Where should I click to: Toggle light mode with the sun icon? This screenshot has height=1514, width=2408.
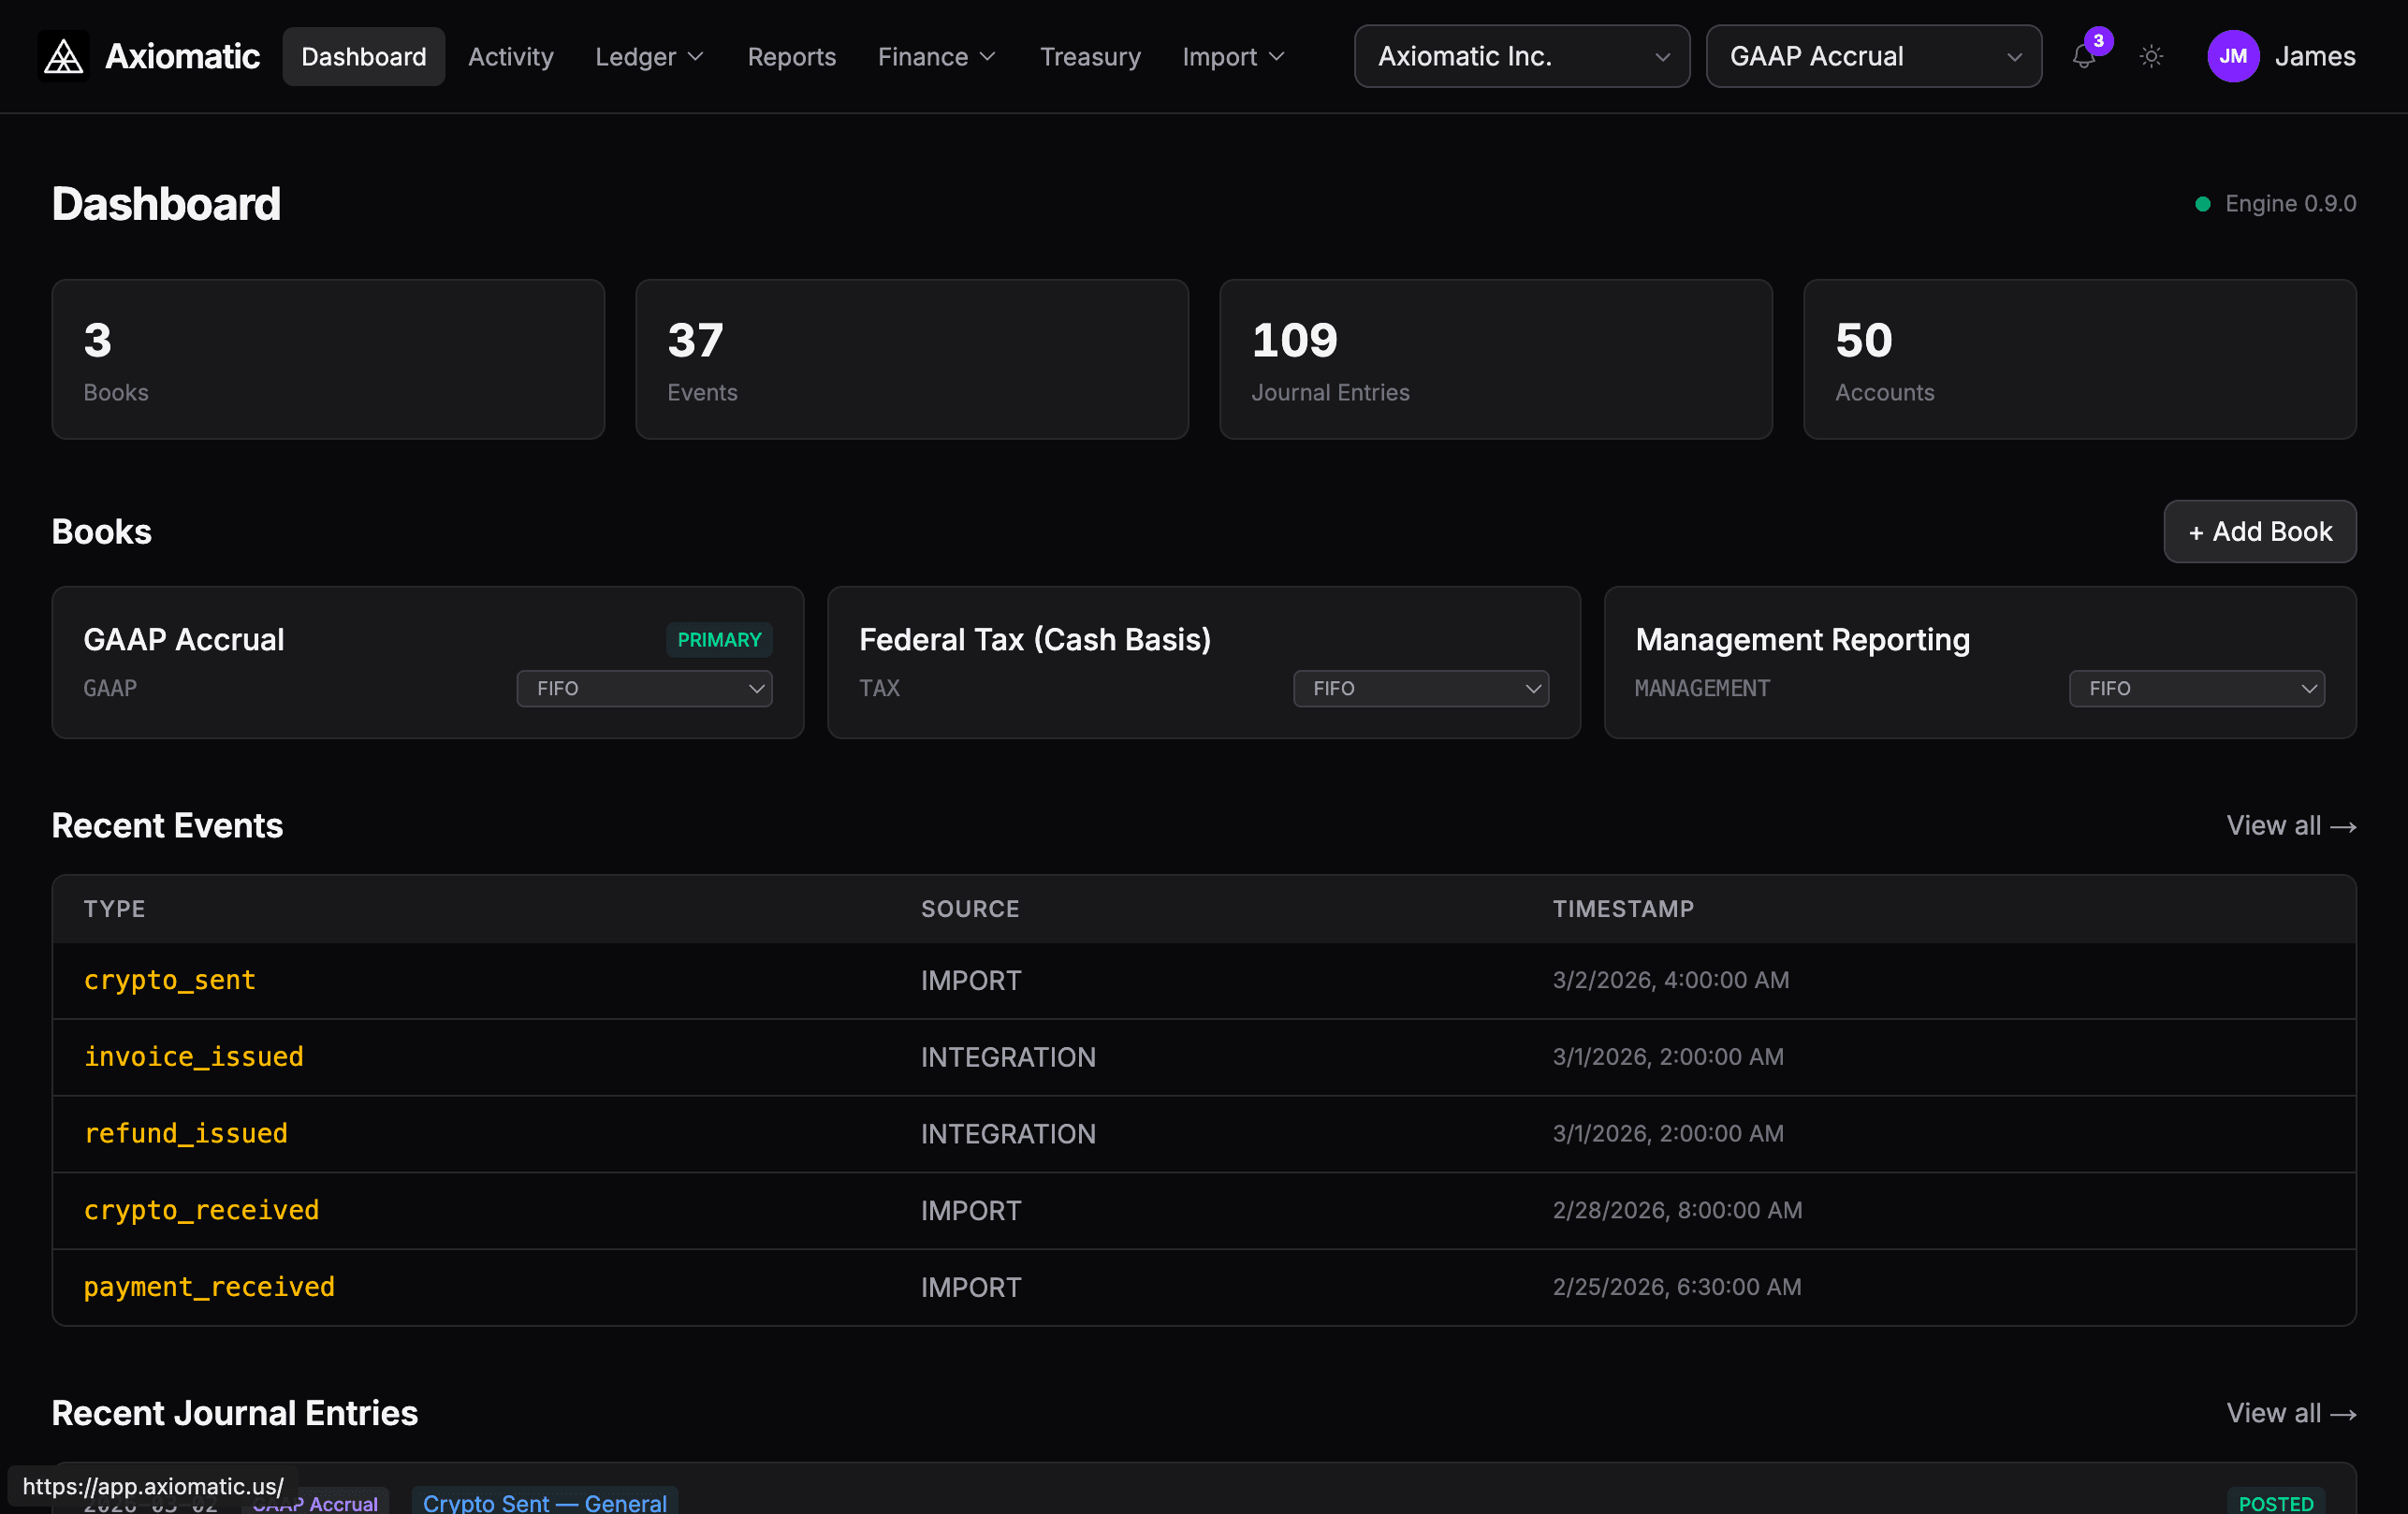[x=2151, y=57]
